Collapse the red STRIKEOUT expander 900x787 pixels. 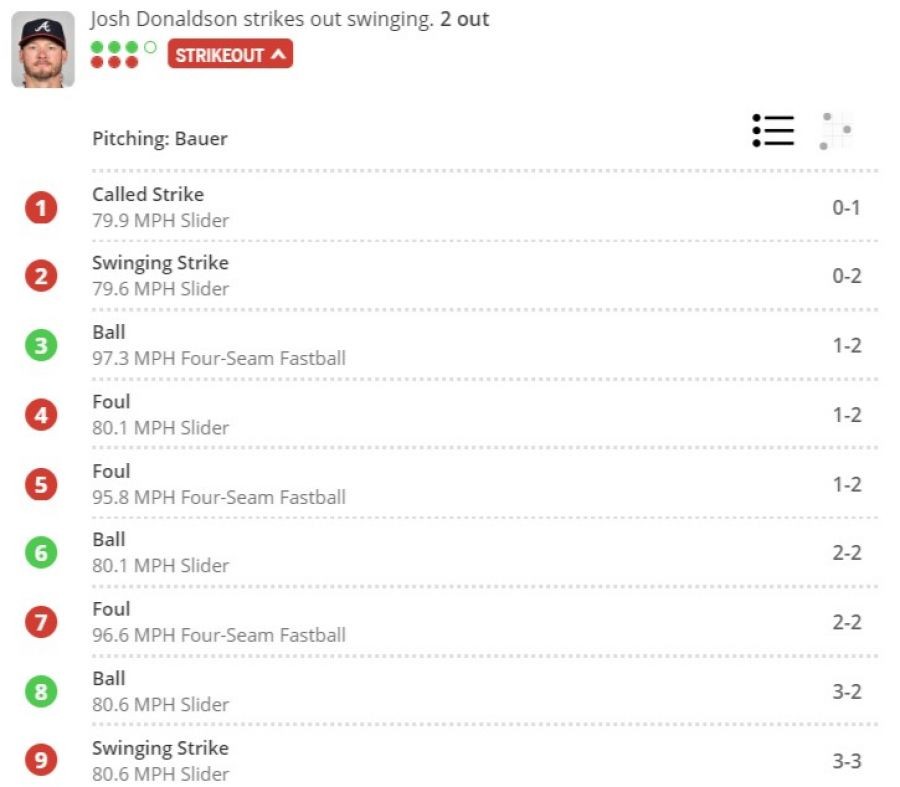tap(230, 55)
